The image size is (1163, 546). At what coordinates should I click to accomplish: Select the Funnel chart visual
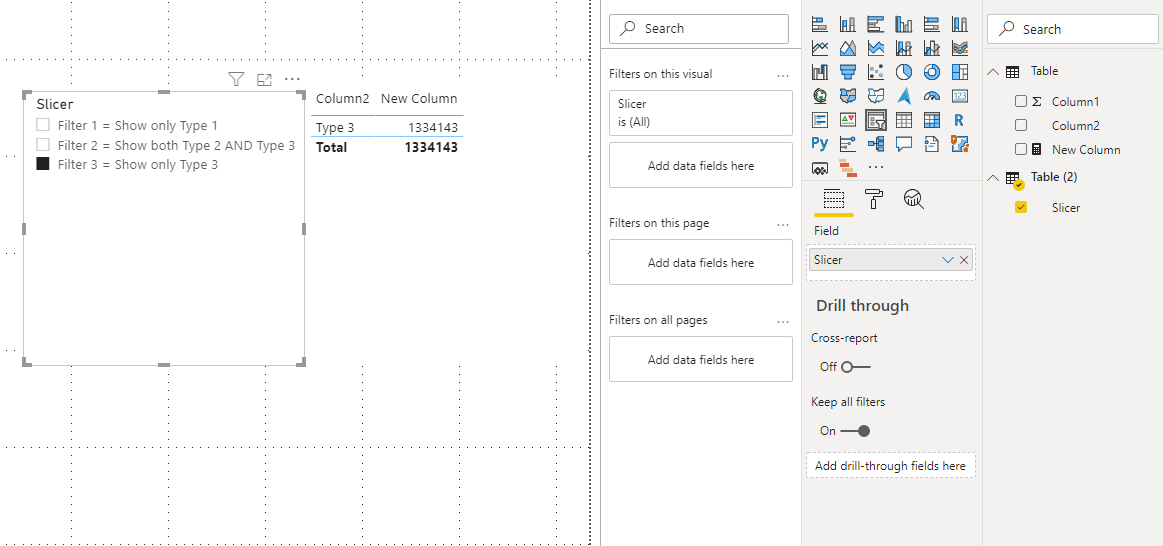point(848,72)
